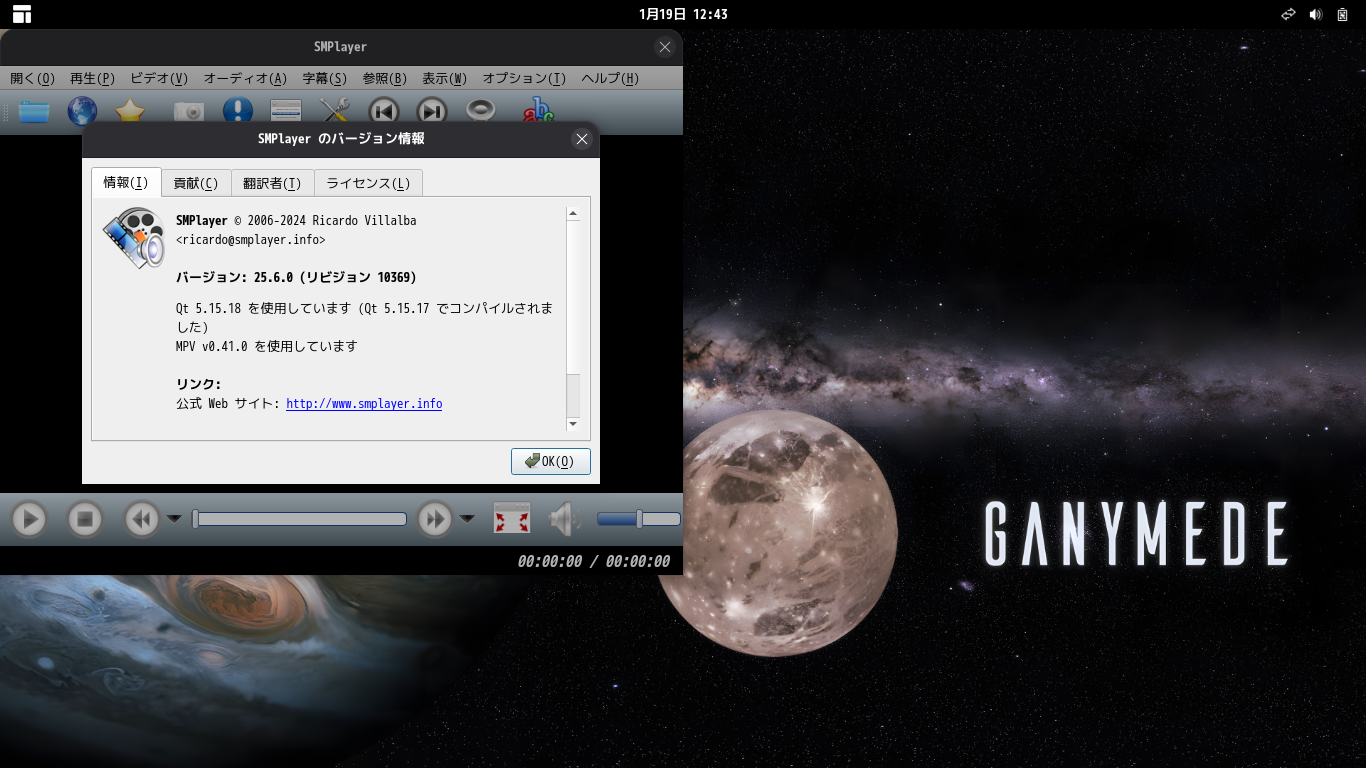Image resolution: width=1366 pixels, height=768 pixels.
Task: Open the 参照(B) menu
Action: pos(385,78)
